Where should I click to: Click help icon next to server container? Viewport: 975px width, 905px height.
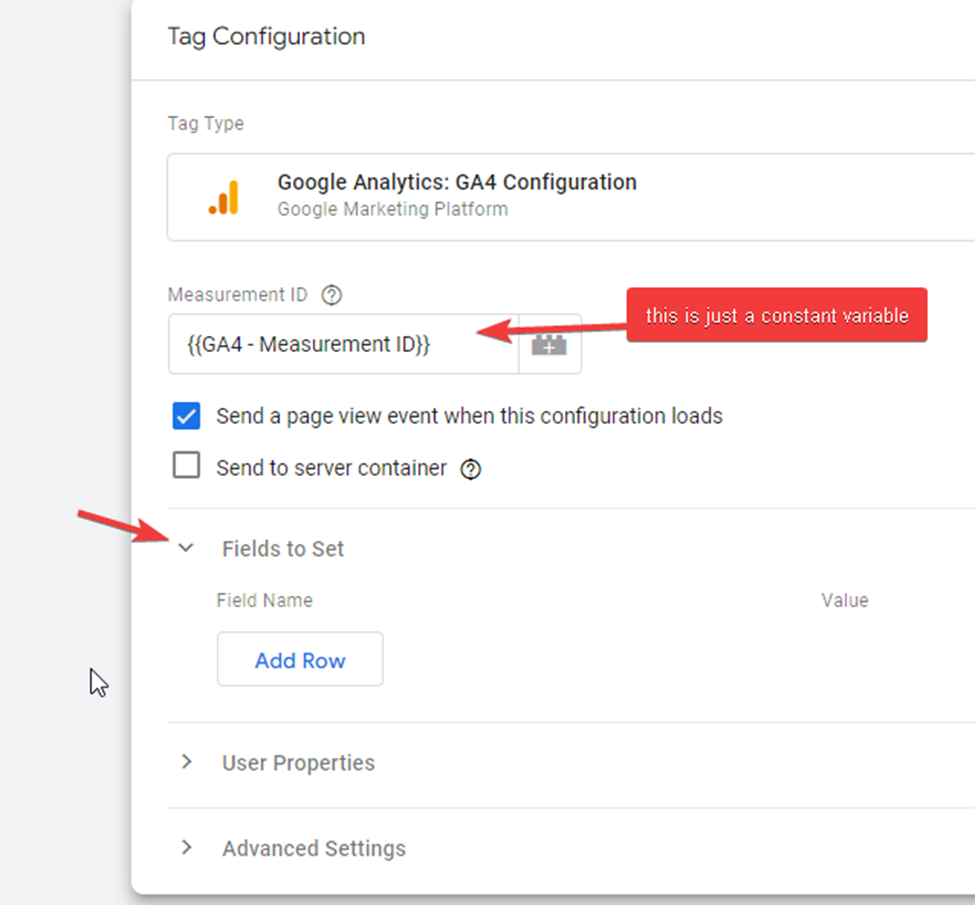(470, 469)
